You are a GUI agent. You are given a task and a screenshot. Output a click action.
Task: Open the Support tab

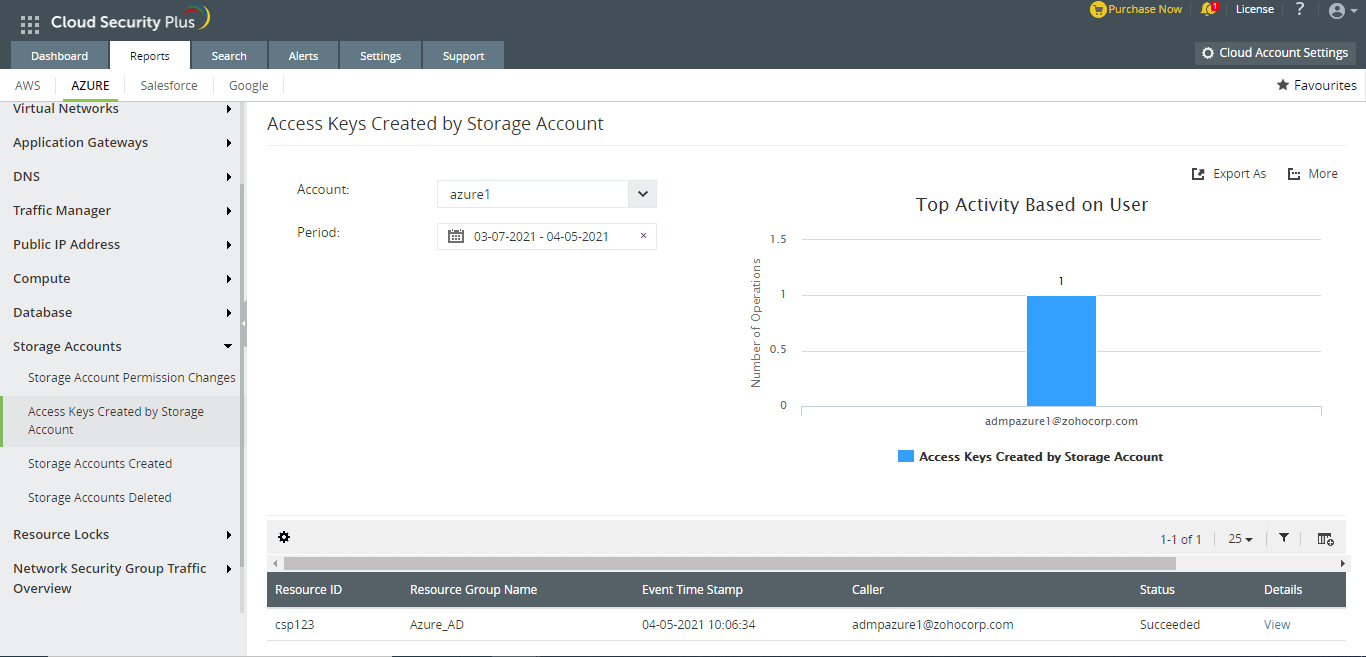pos(463,56)
